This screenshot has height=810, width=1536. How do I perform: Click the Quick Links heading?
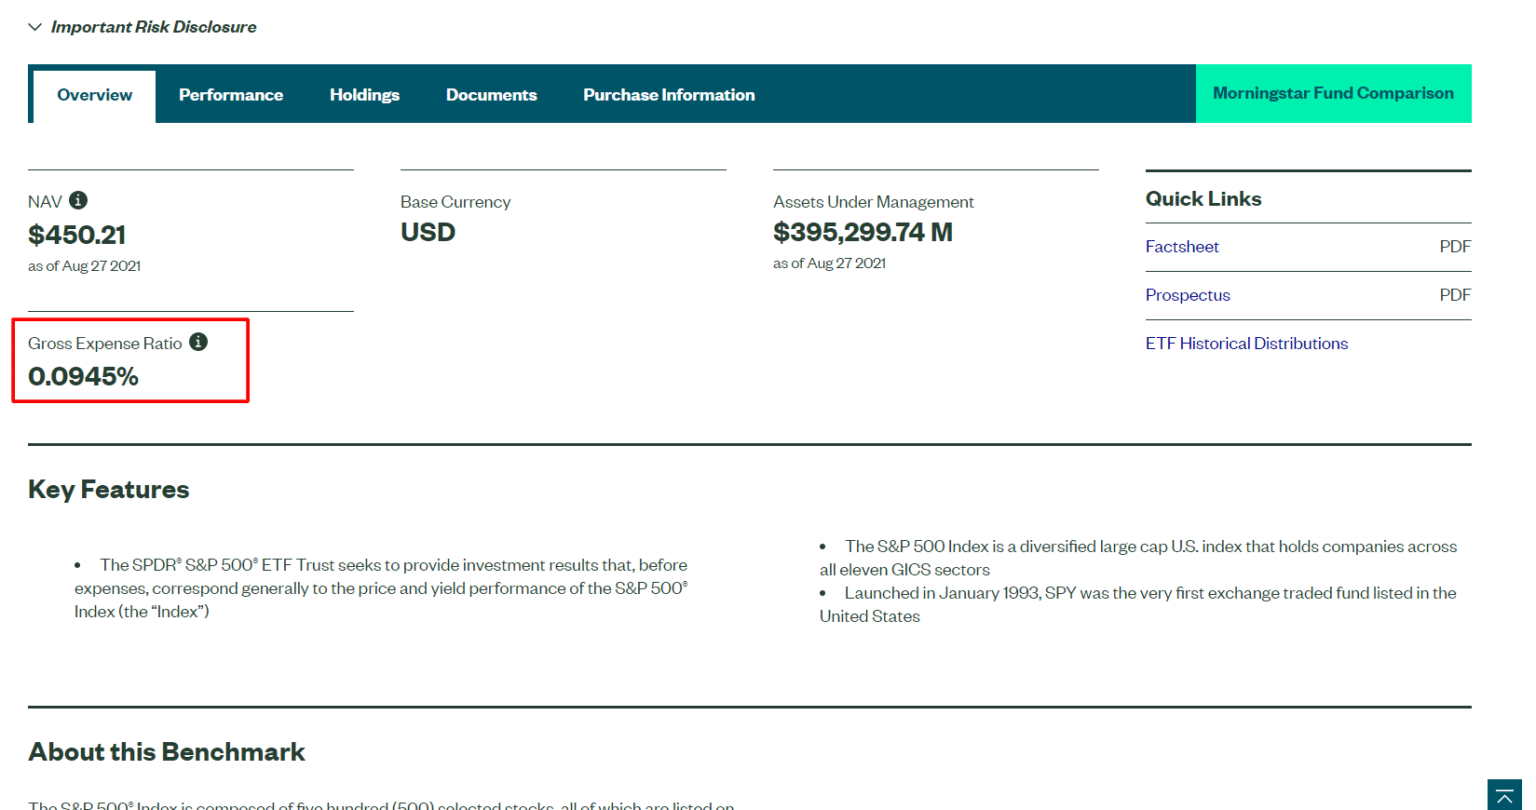click(x=1203, y=198)
